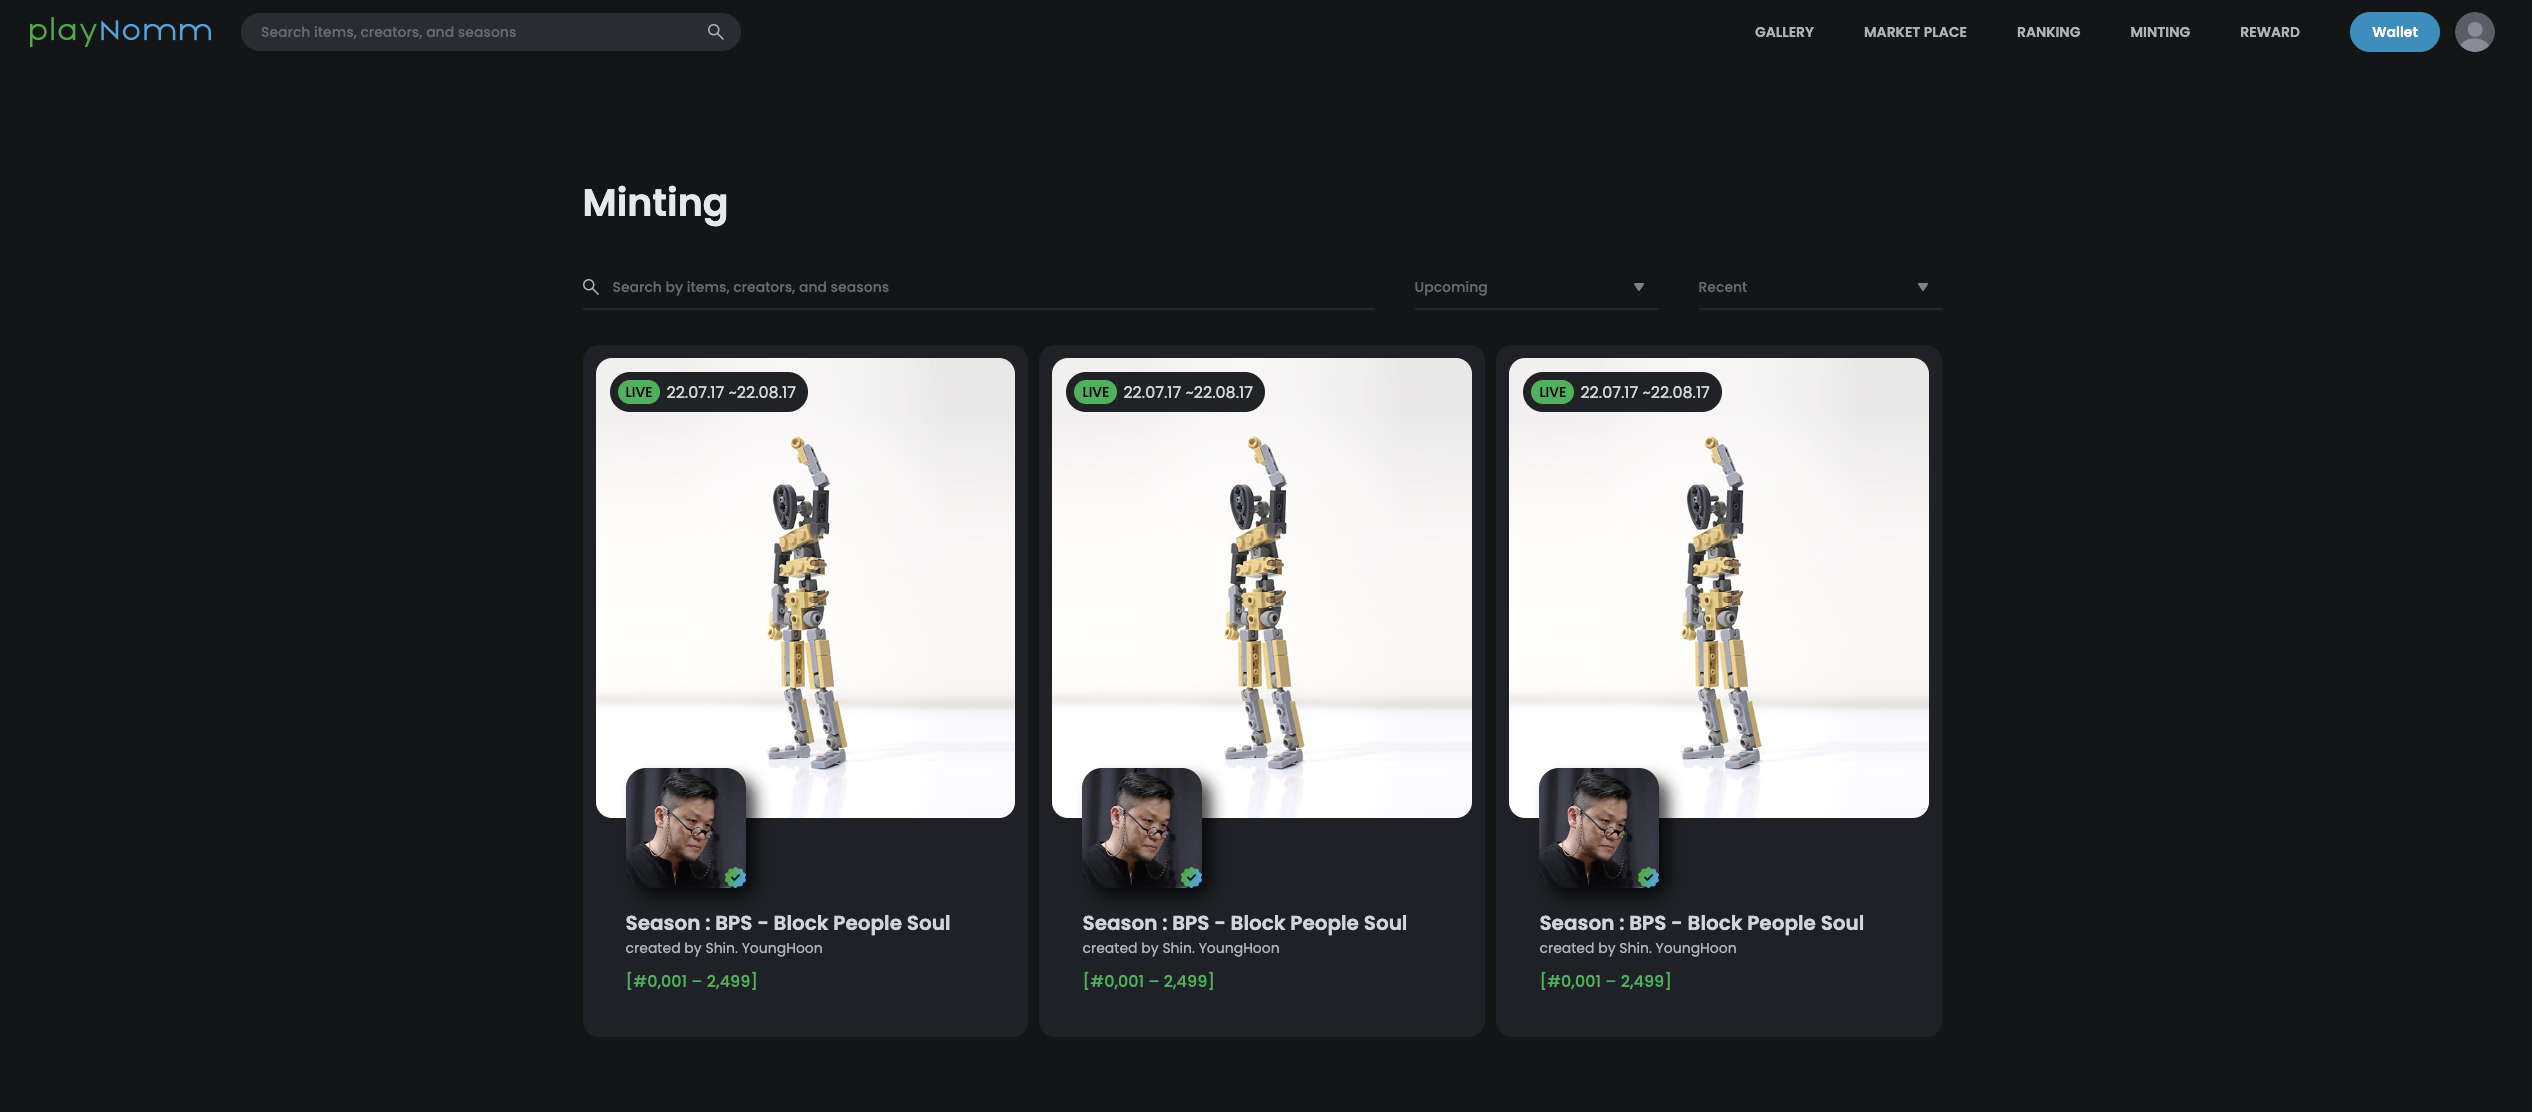Click the playNomm logo

120,32
